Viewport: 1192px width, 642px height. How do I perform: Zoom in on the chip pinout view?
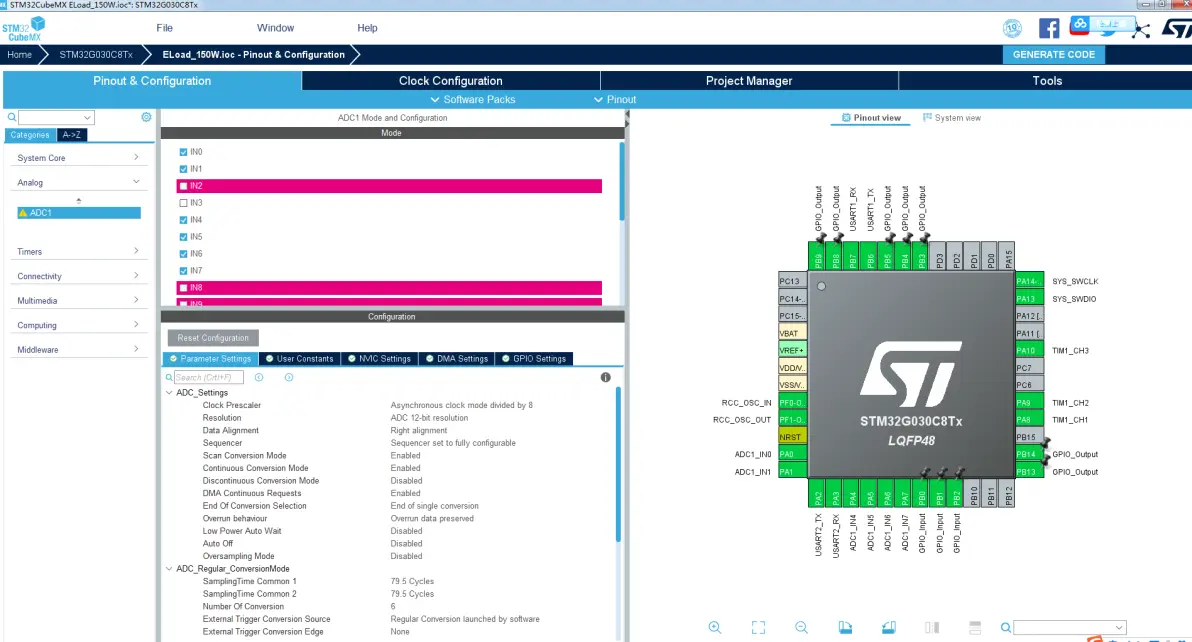[715, 628]
